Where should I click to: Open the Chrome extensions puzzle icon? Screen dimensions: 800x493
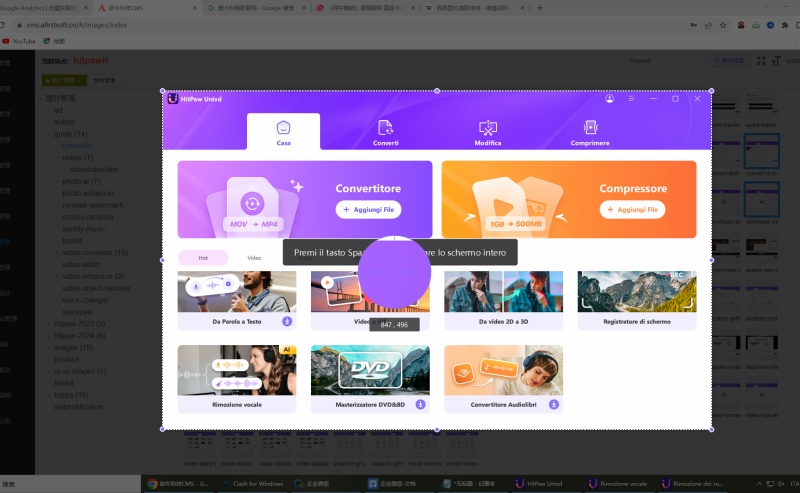(x=785, y=25)
